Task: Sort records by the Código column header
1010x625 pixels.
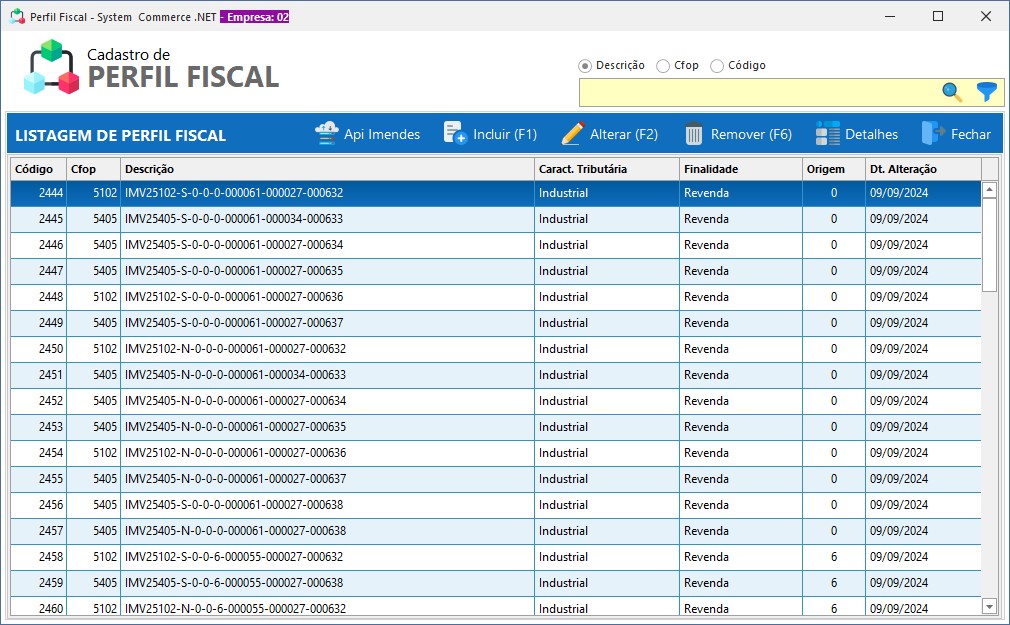Action: click(x=36, y=169)
